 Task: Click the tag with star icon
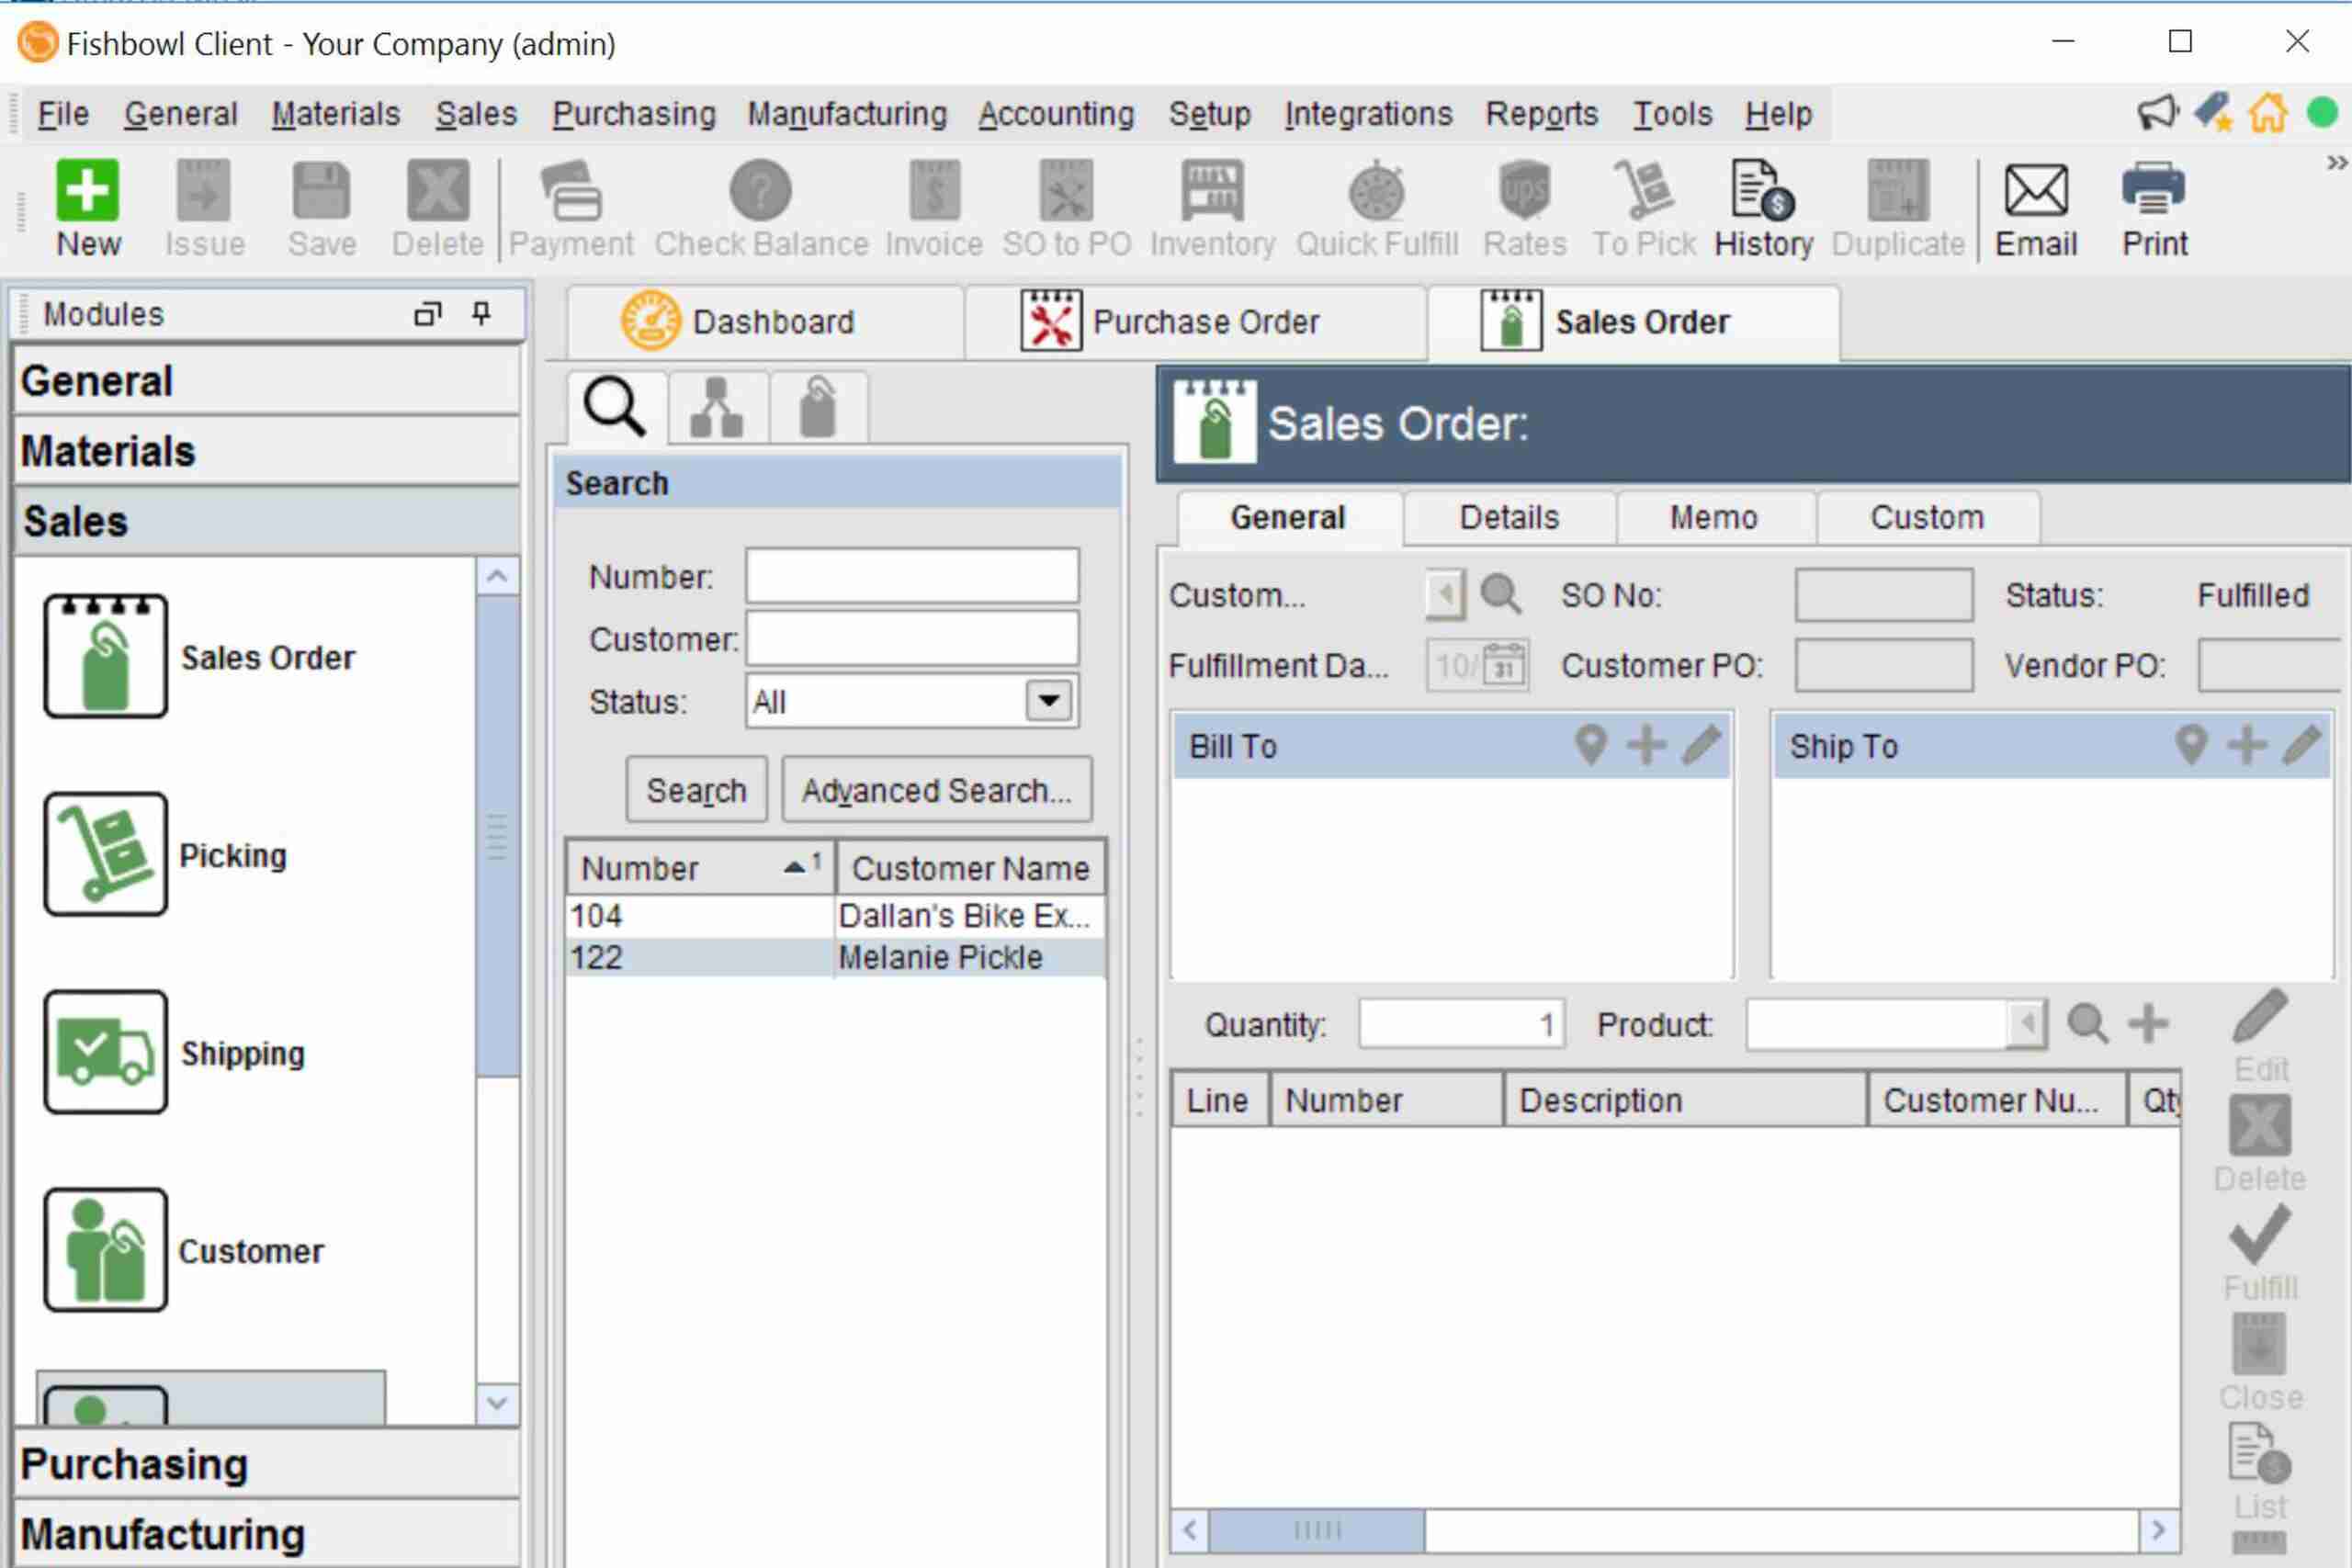2212,112
